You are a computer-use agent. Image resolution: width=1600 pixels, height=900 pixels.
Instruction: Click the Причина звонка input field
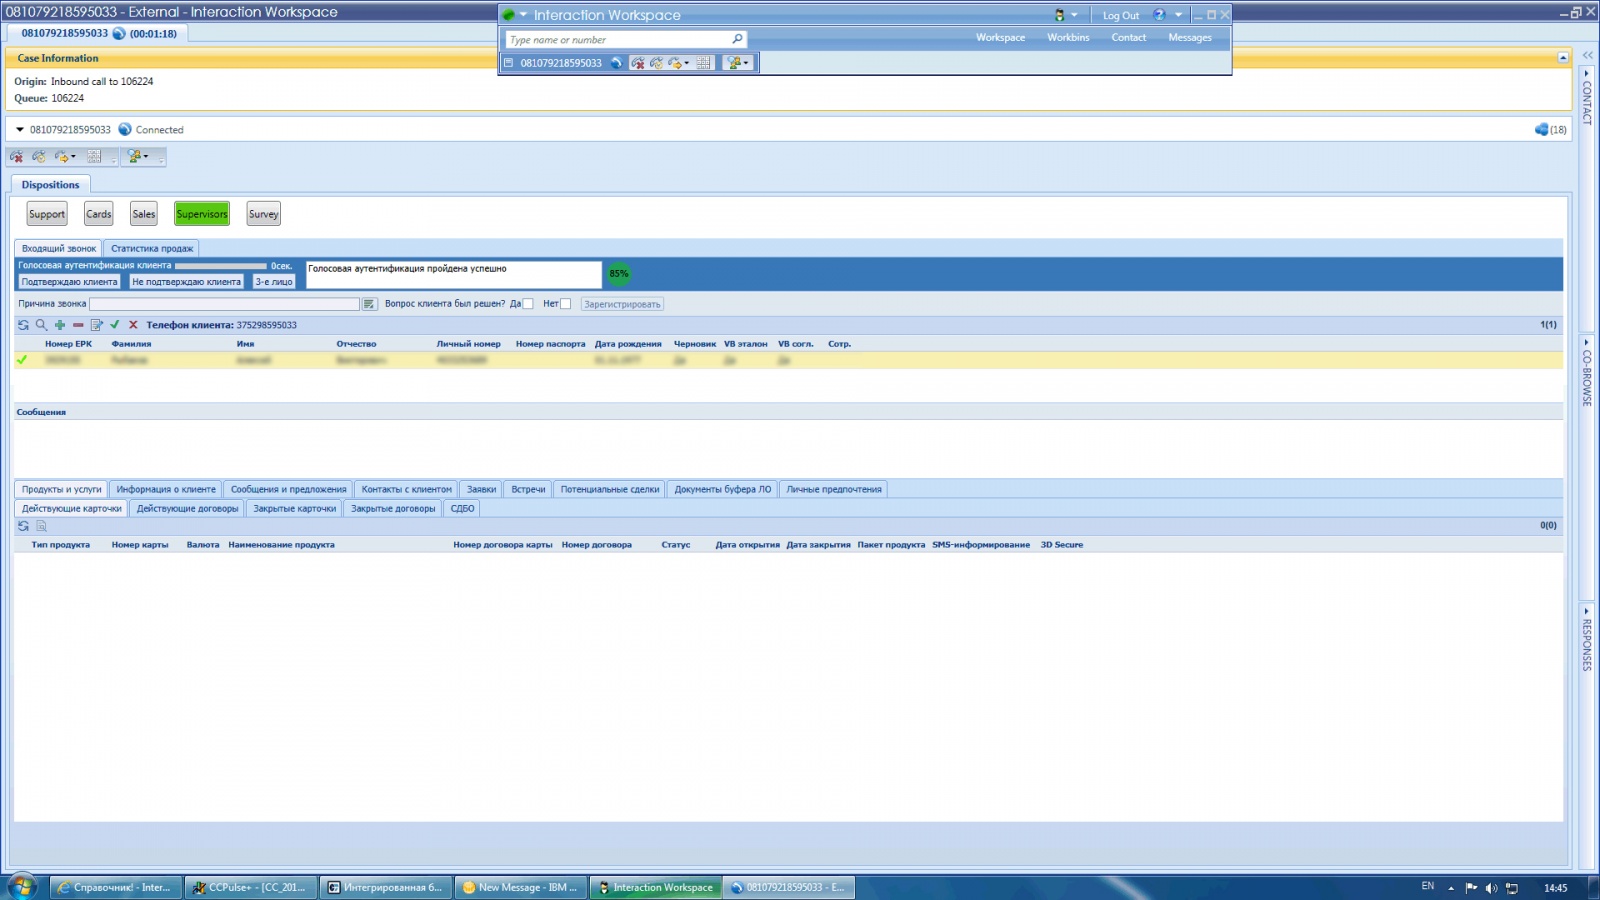[224, 304]
